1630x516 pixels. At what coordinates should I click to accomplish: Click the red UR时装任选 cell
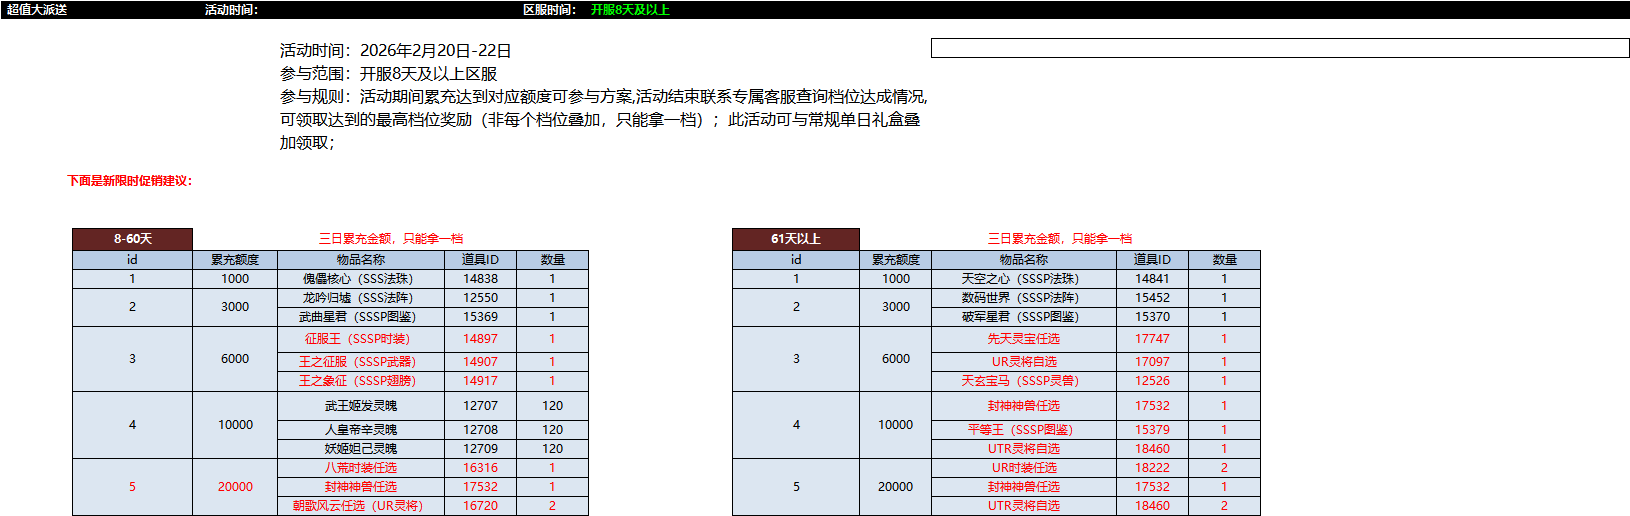[x=1023, y=468]
